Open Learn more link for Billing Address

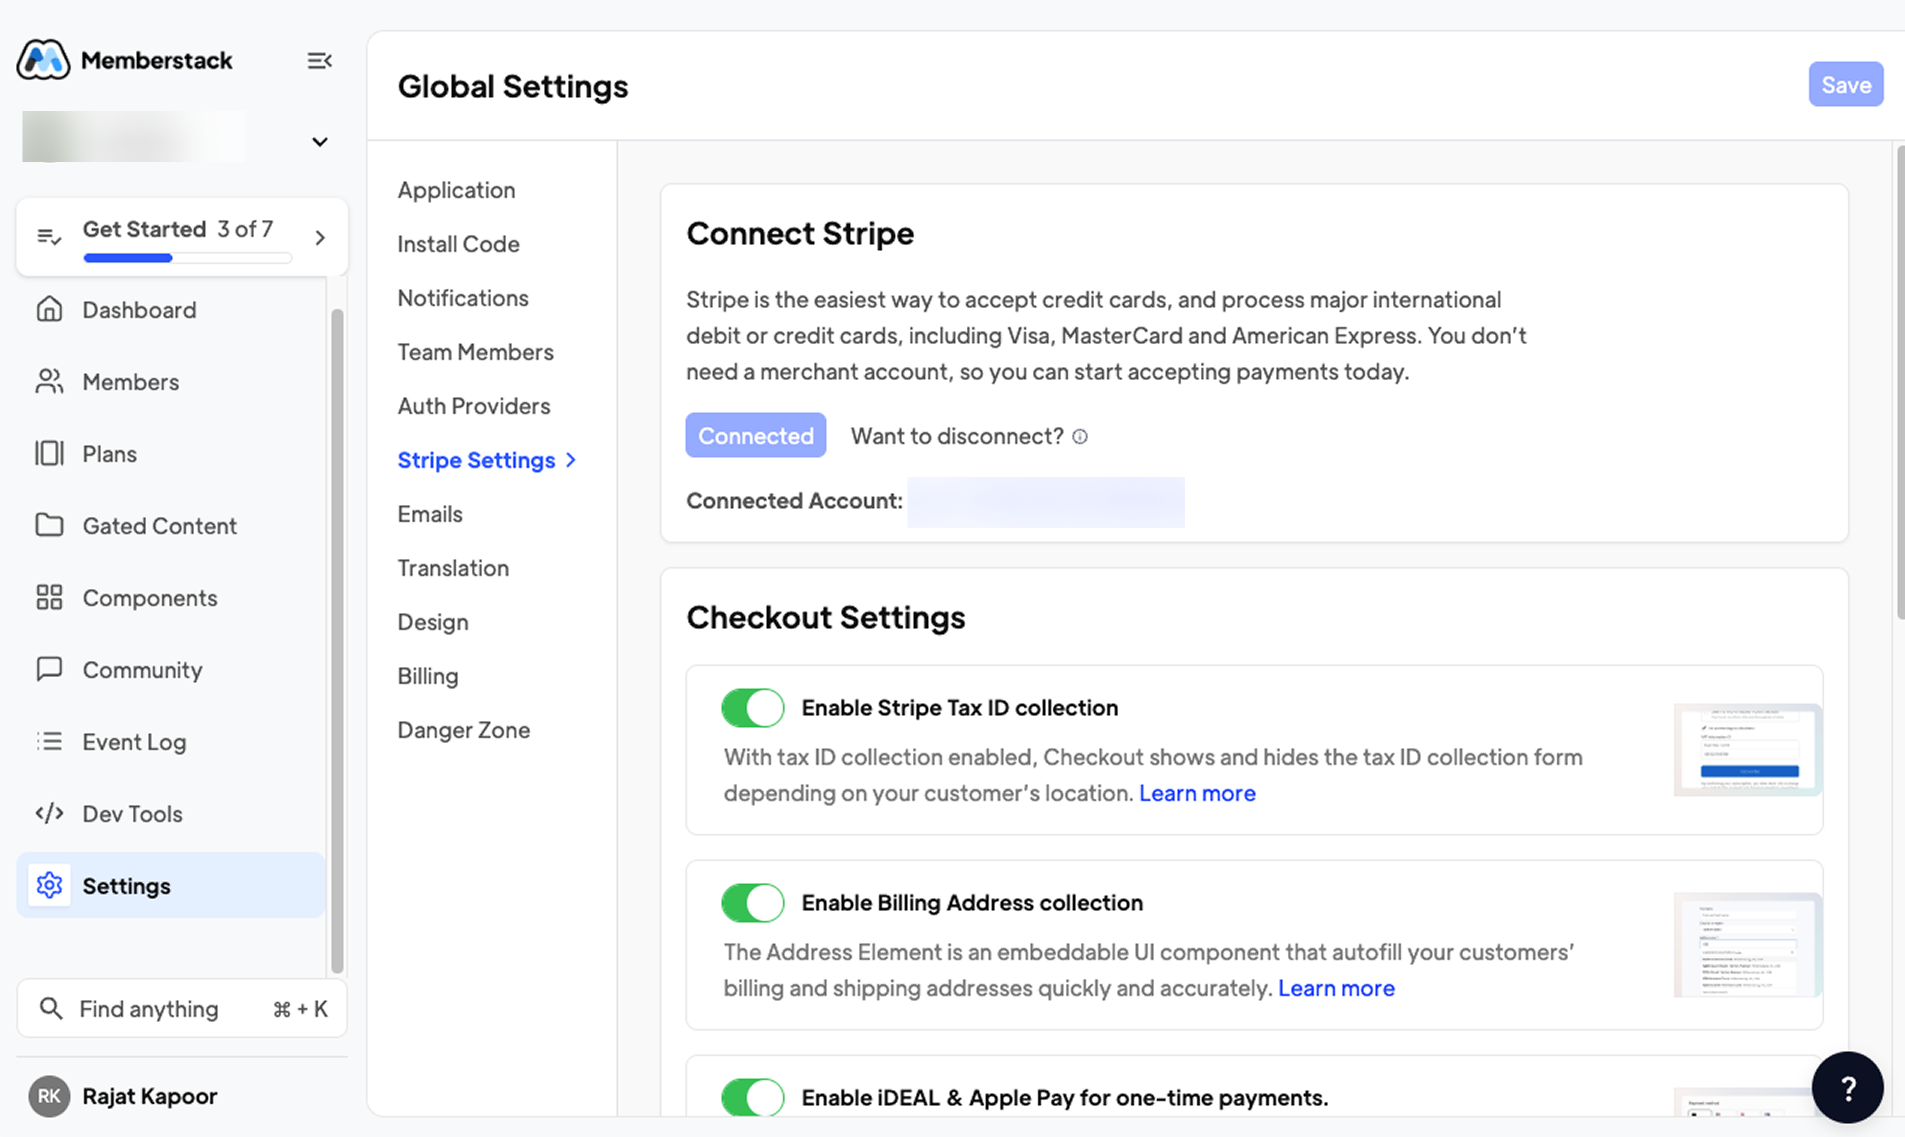pos(1336,988)
